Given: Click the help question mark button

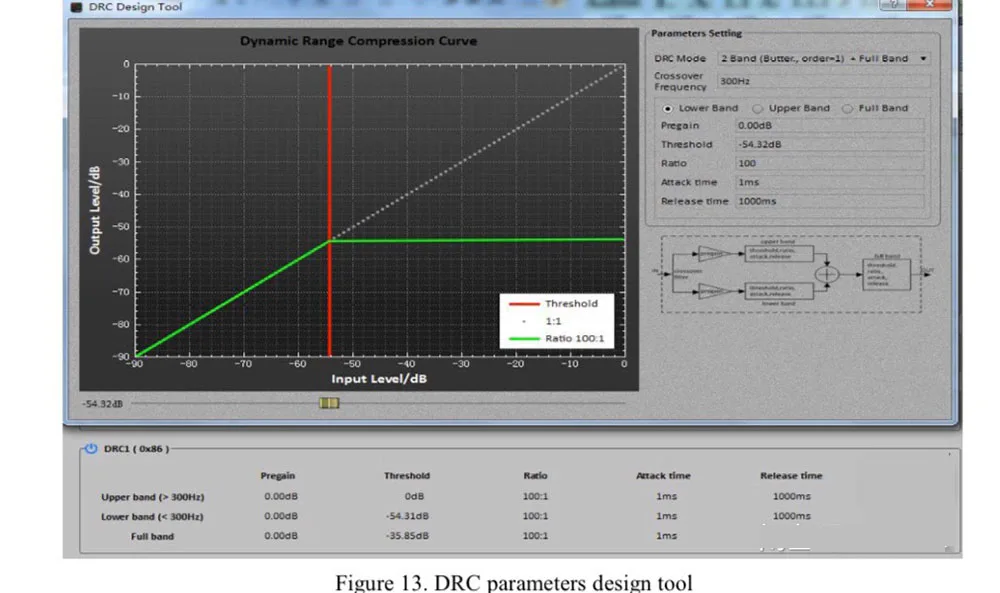Looking at the screenshot, I should tap(893, 4).
